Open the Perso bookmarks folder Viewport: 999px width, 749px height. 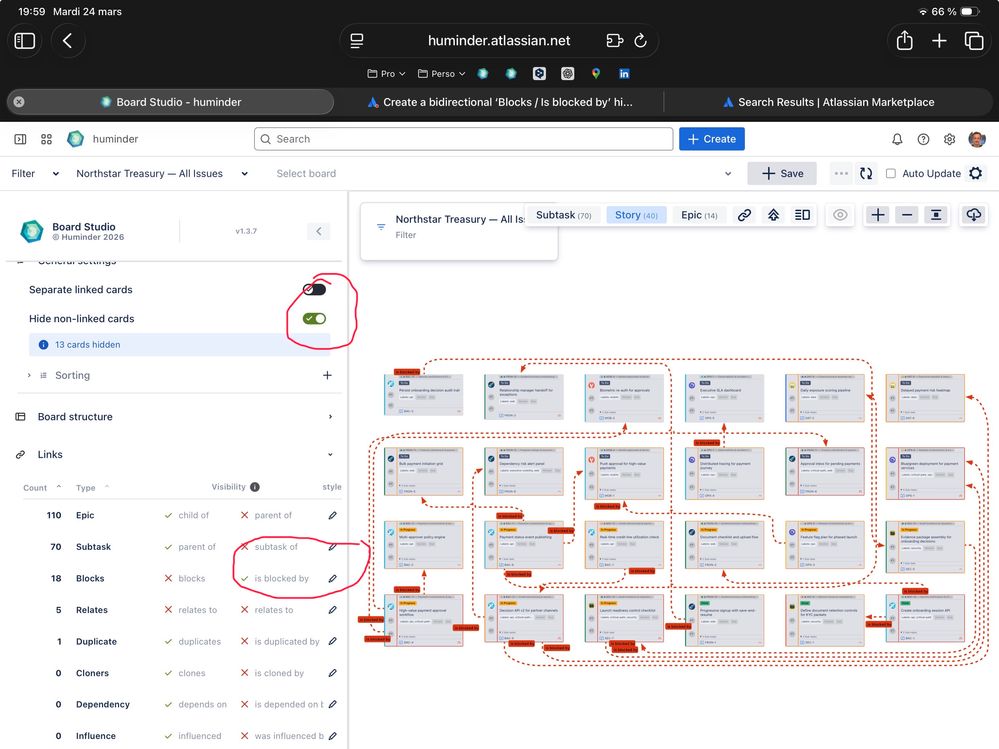click(x=441, y=74)
